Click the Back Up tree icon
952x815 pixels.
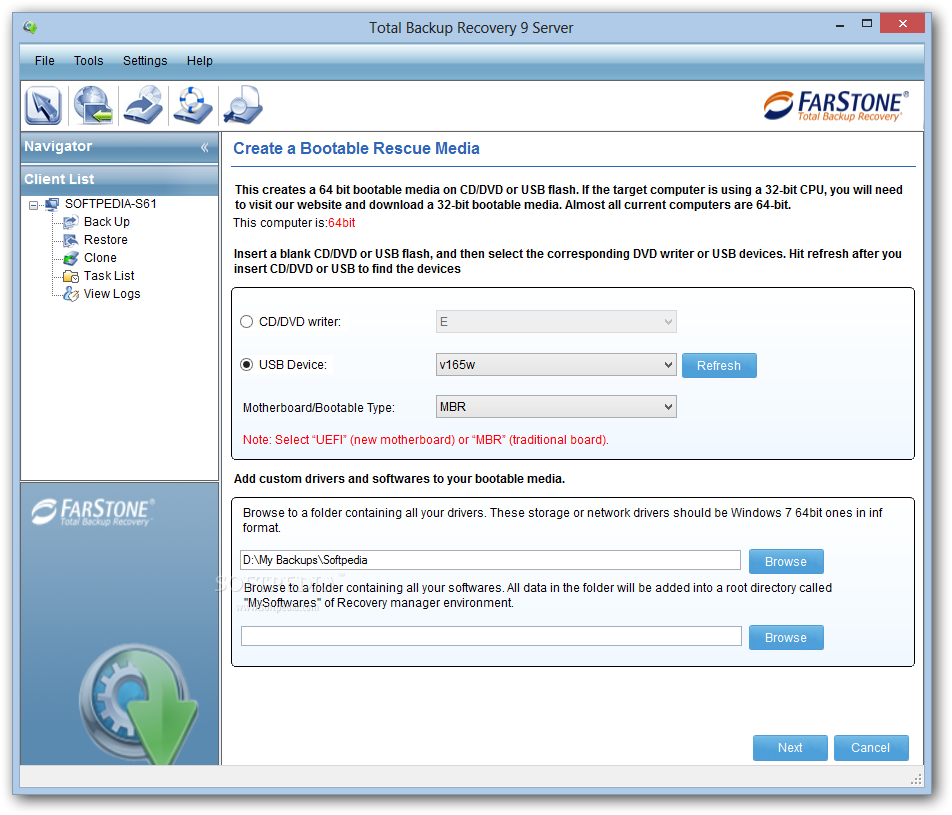pyautogui.click(x=71, y=222)
